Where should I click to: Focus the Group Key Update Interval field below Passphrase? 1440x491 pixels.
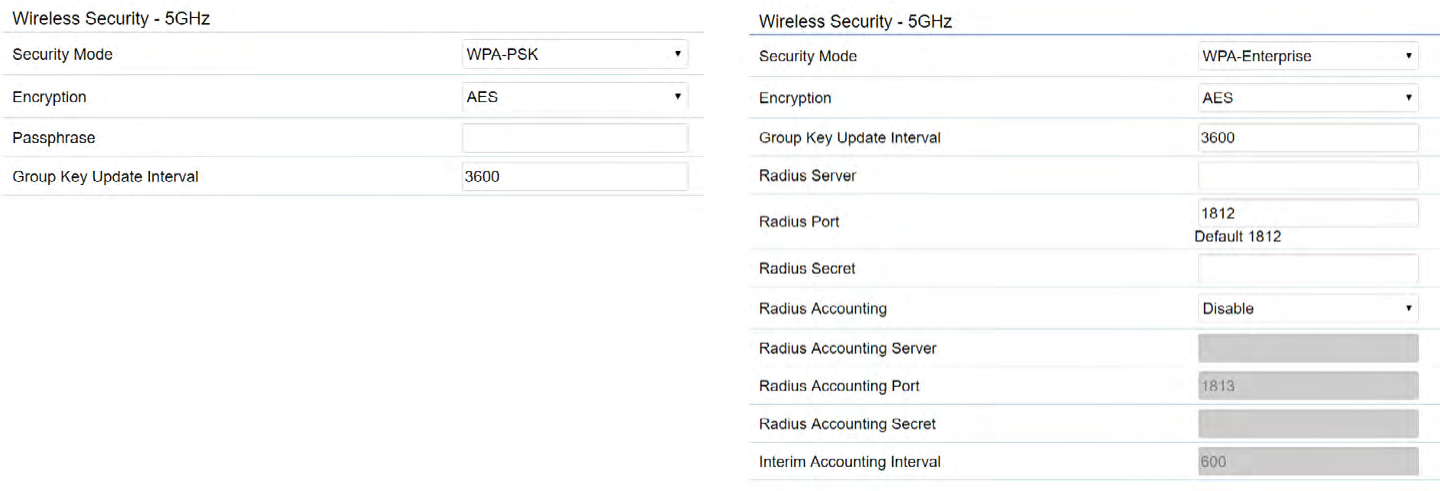pos(575,177)
